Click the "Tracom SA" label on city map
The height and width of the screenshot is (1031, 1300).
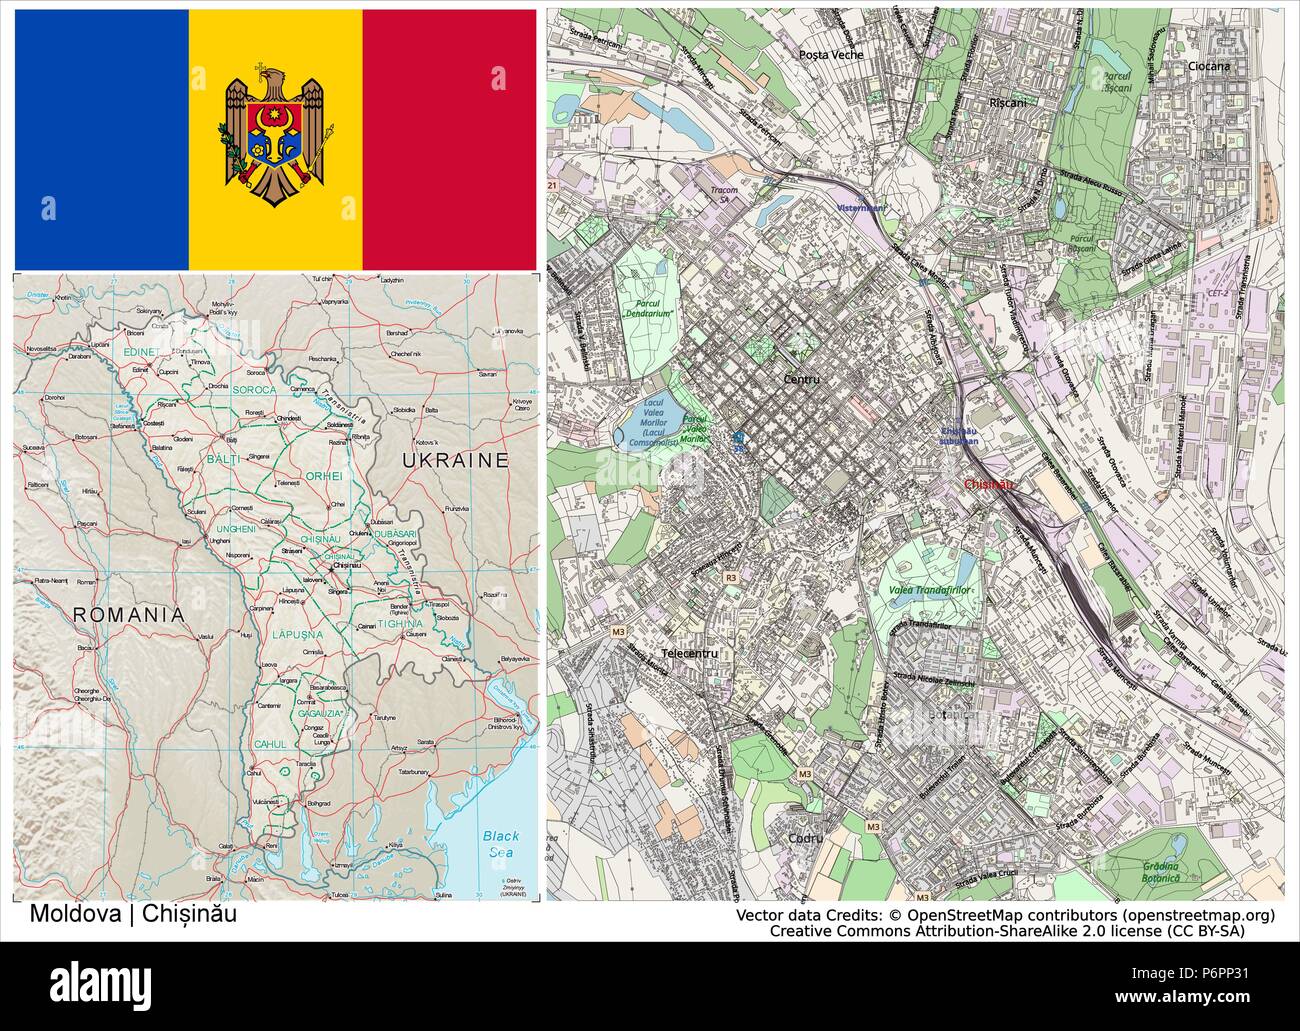click(722, 193)
